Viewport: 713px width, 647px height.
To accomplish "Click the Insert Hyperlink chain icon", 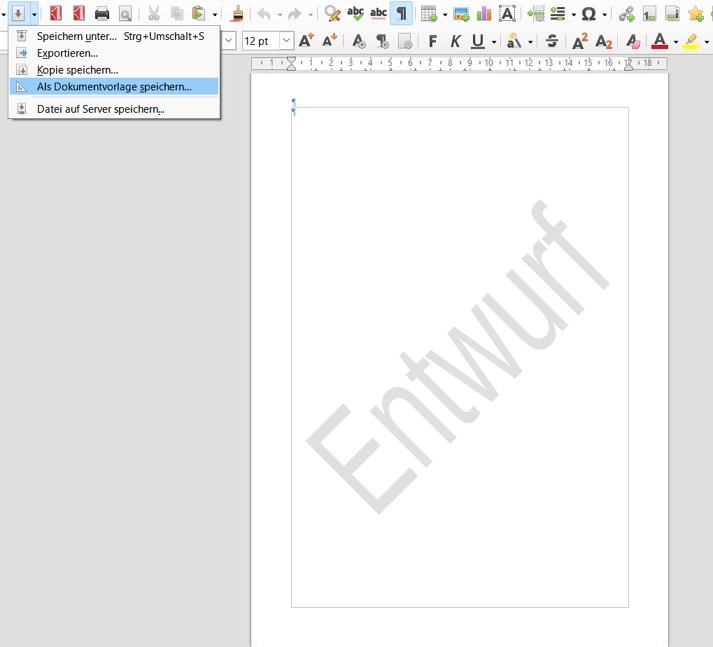I will [627, 14].
